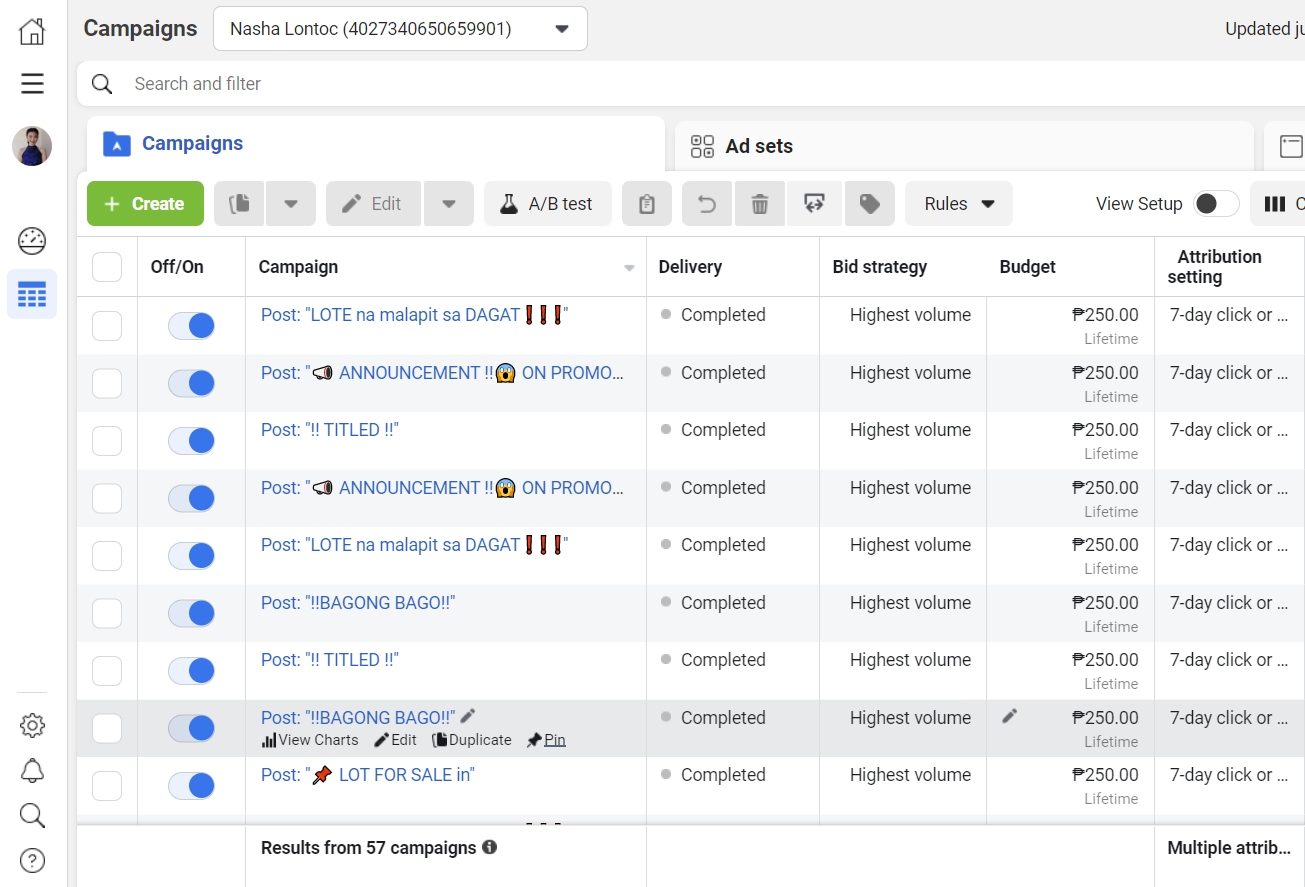Click View Charts under highlighted campaign
This screenshot has height=887, width=1305.
click(310, 740)
